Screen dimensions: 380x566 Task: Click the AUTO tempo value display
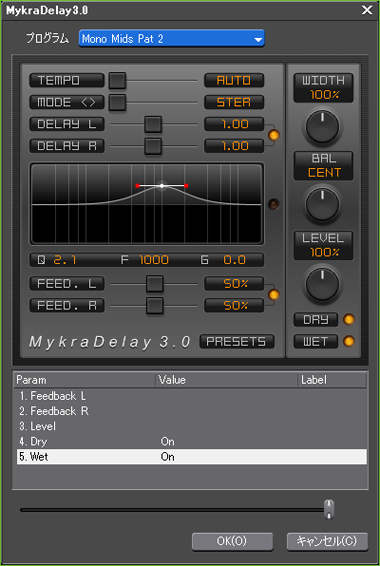tap(234, 80)
